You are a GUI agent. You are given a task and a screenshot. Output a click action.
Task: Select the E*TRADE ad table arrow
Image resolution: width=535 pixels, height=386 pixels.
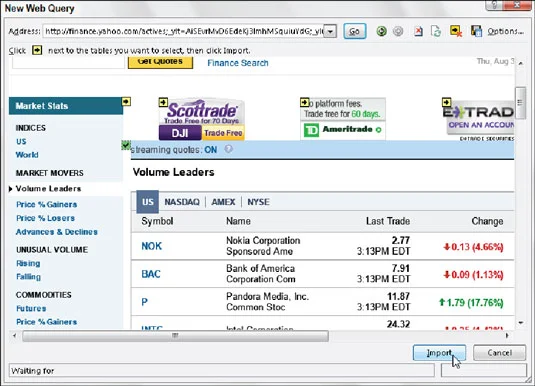(446, 102)
